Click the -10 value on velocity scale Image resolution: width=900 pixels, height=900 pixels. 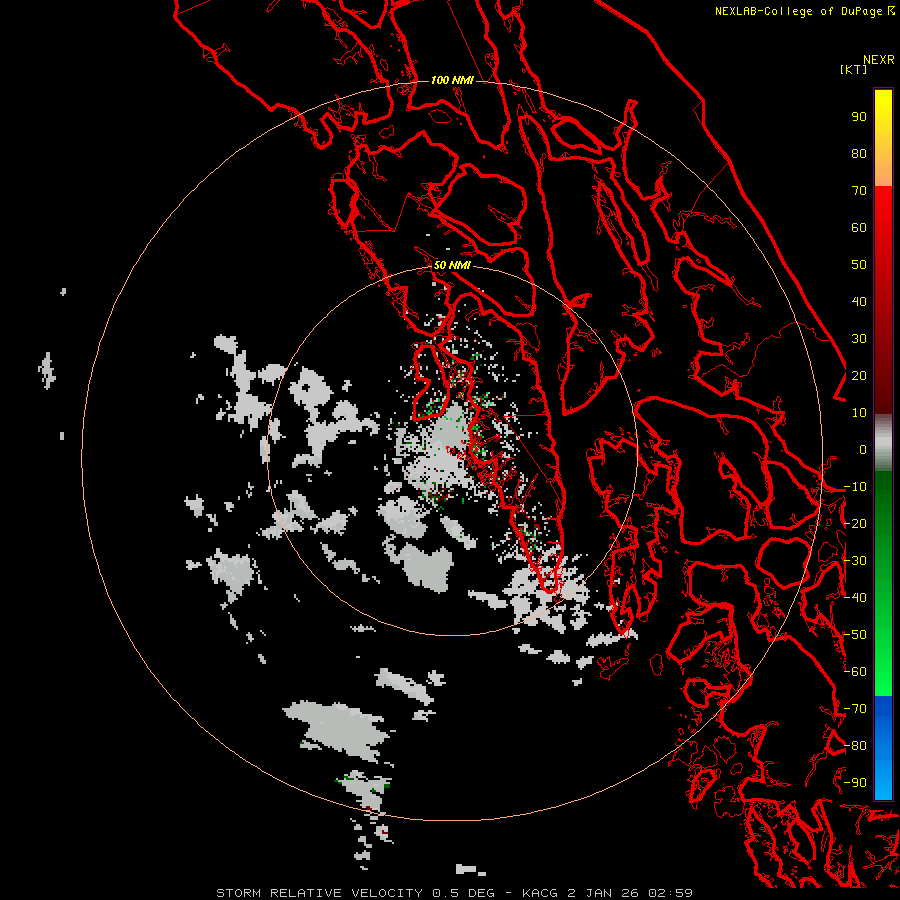click(x=855, y=487)
